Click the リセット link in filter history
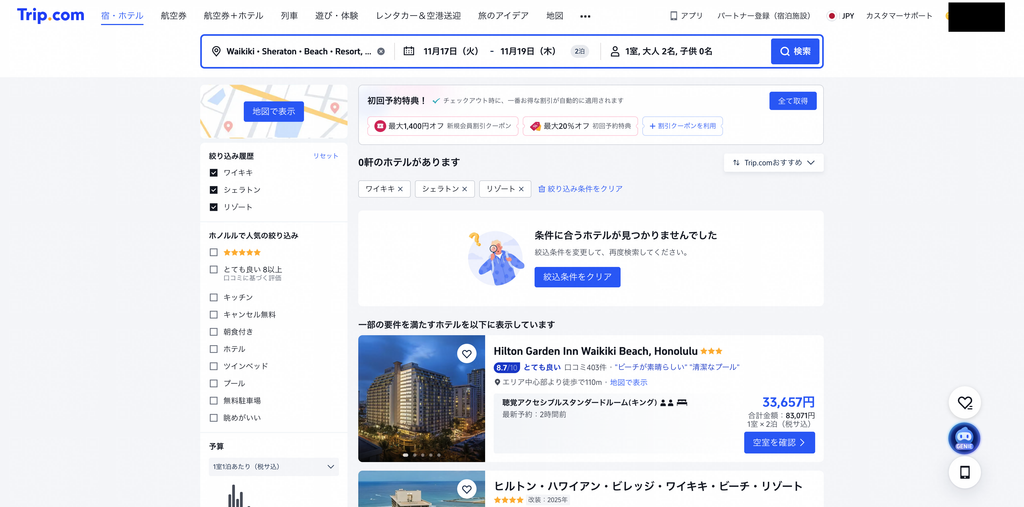 (x=325, y=156)
